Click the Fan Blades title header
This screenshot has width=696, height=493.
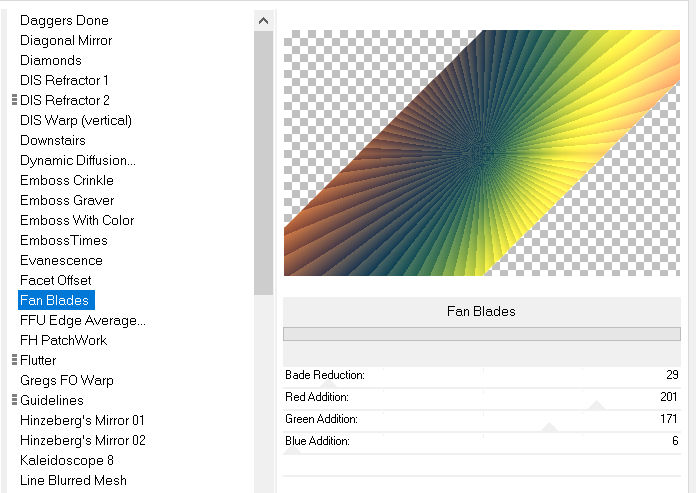tap(481, 311)
